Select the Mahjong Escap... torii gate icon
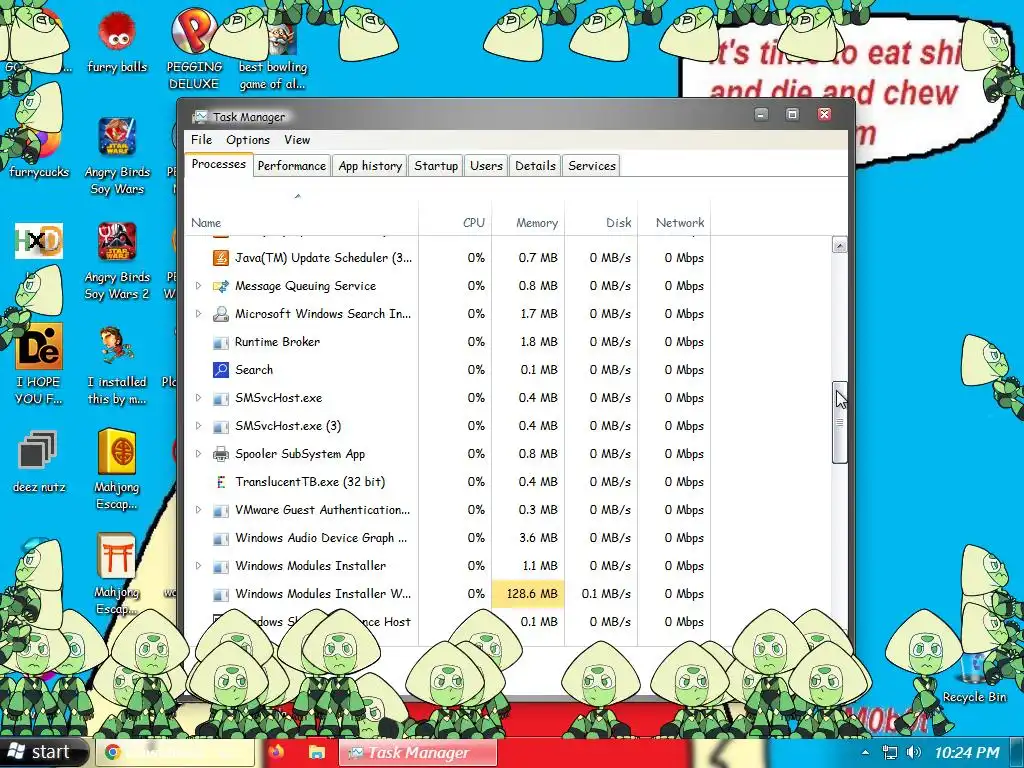The image size is (1024, 768). (117, 573)
